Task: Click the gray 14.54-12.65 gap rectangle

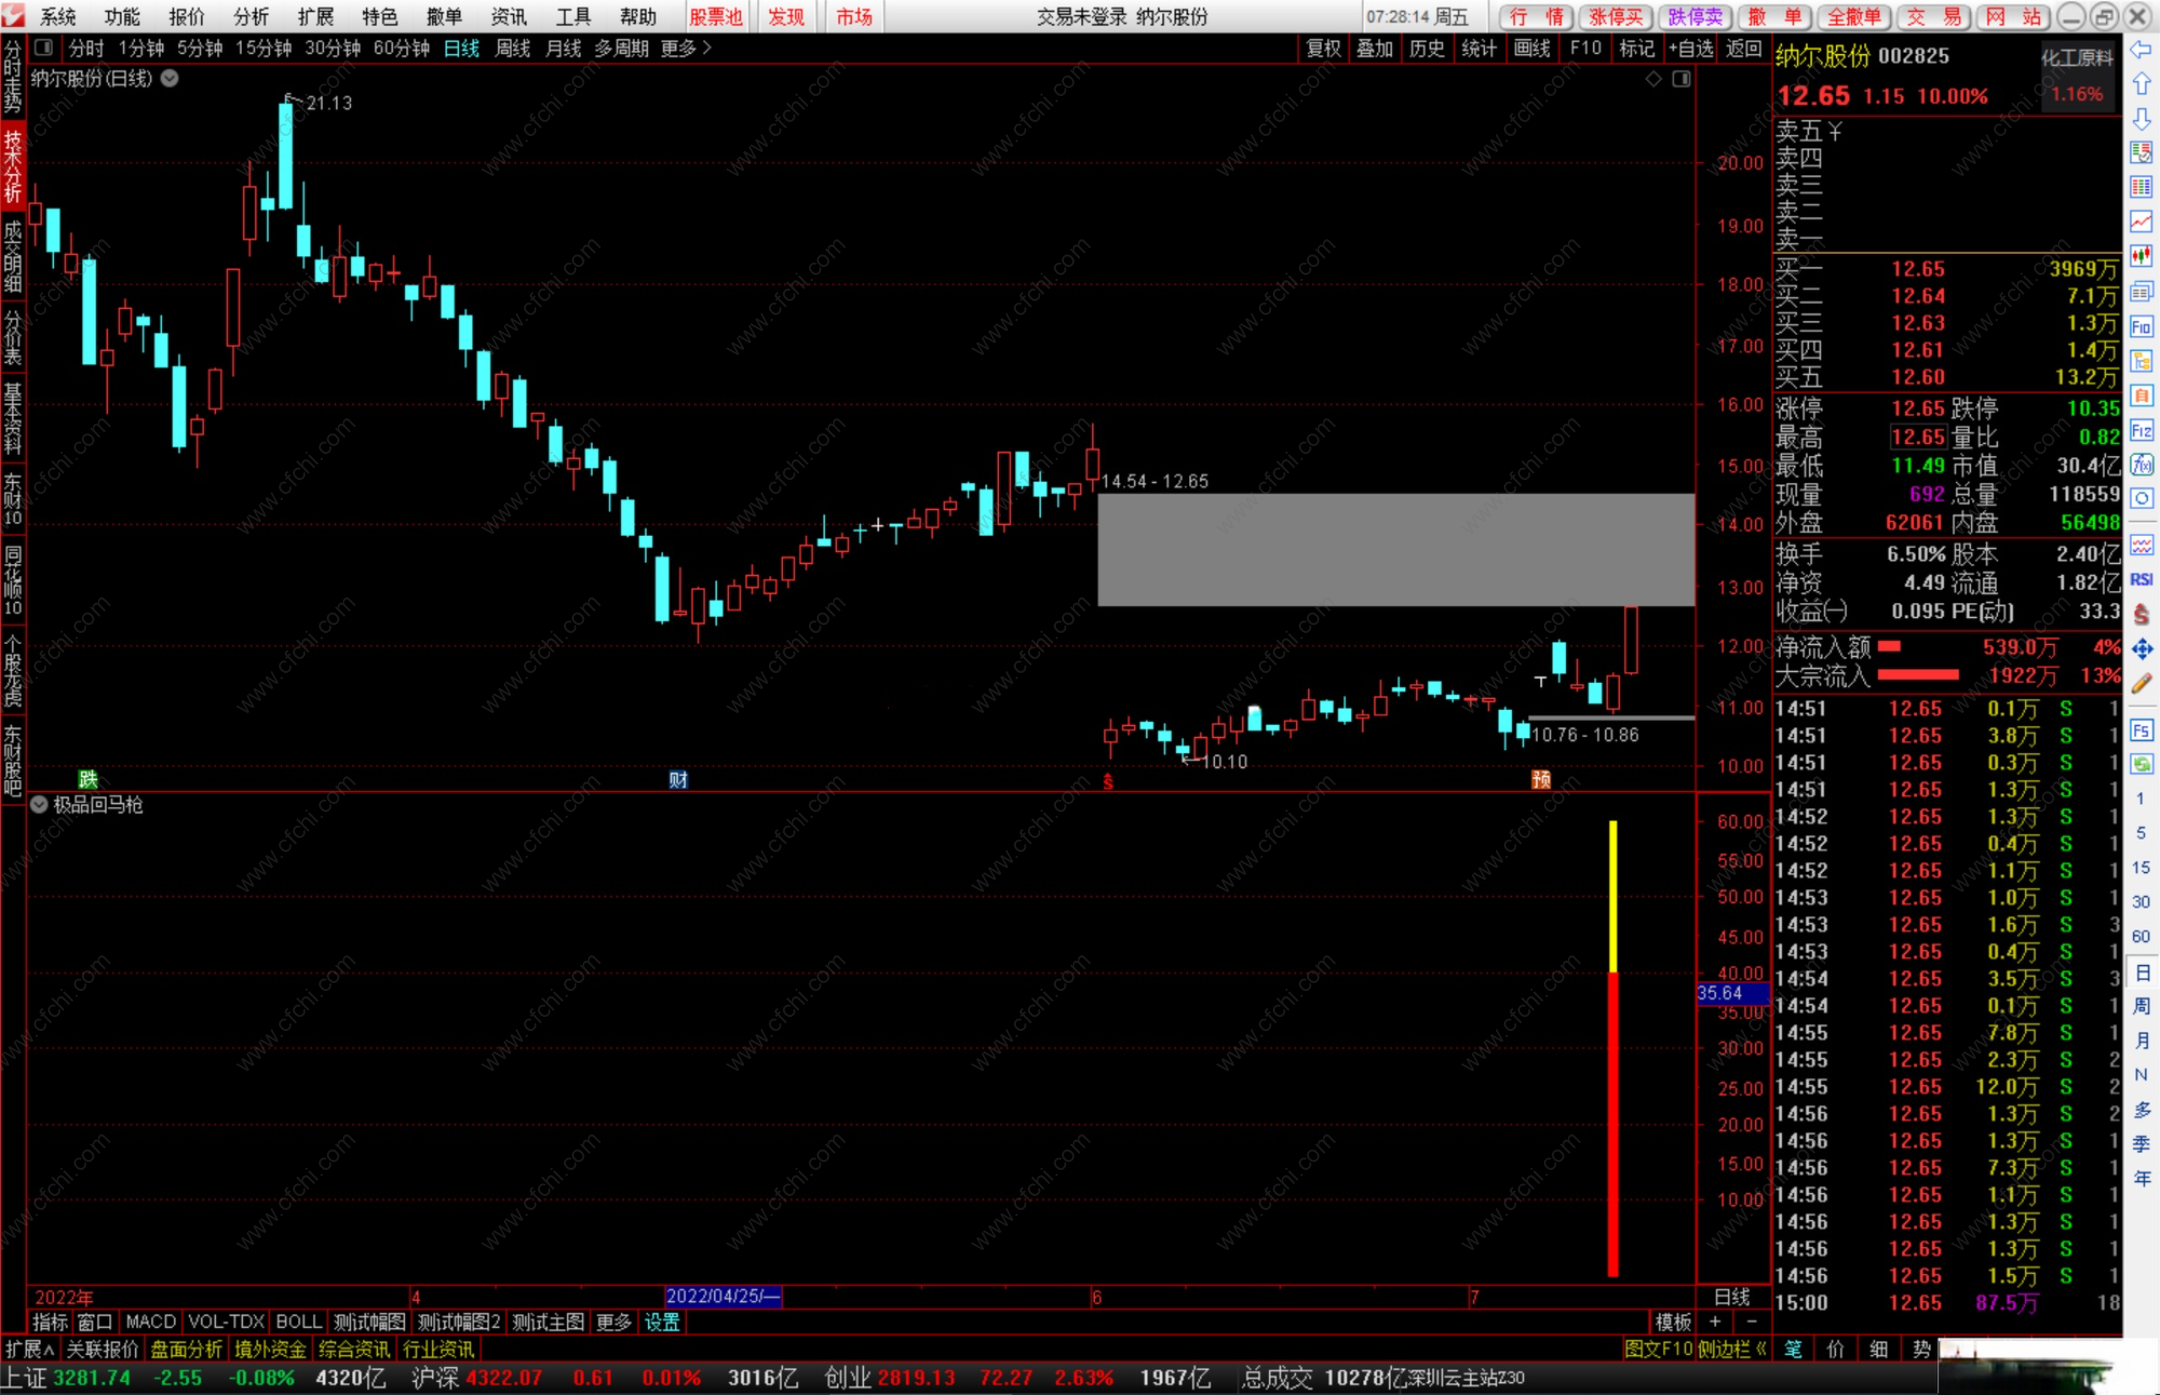Action: [1395, 550]
